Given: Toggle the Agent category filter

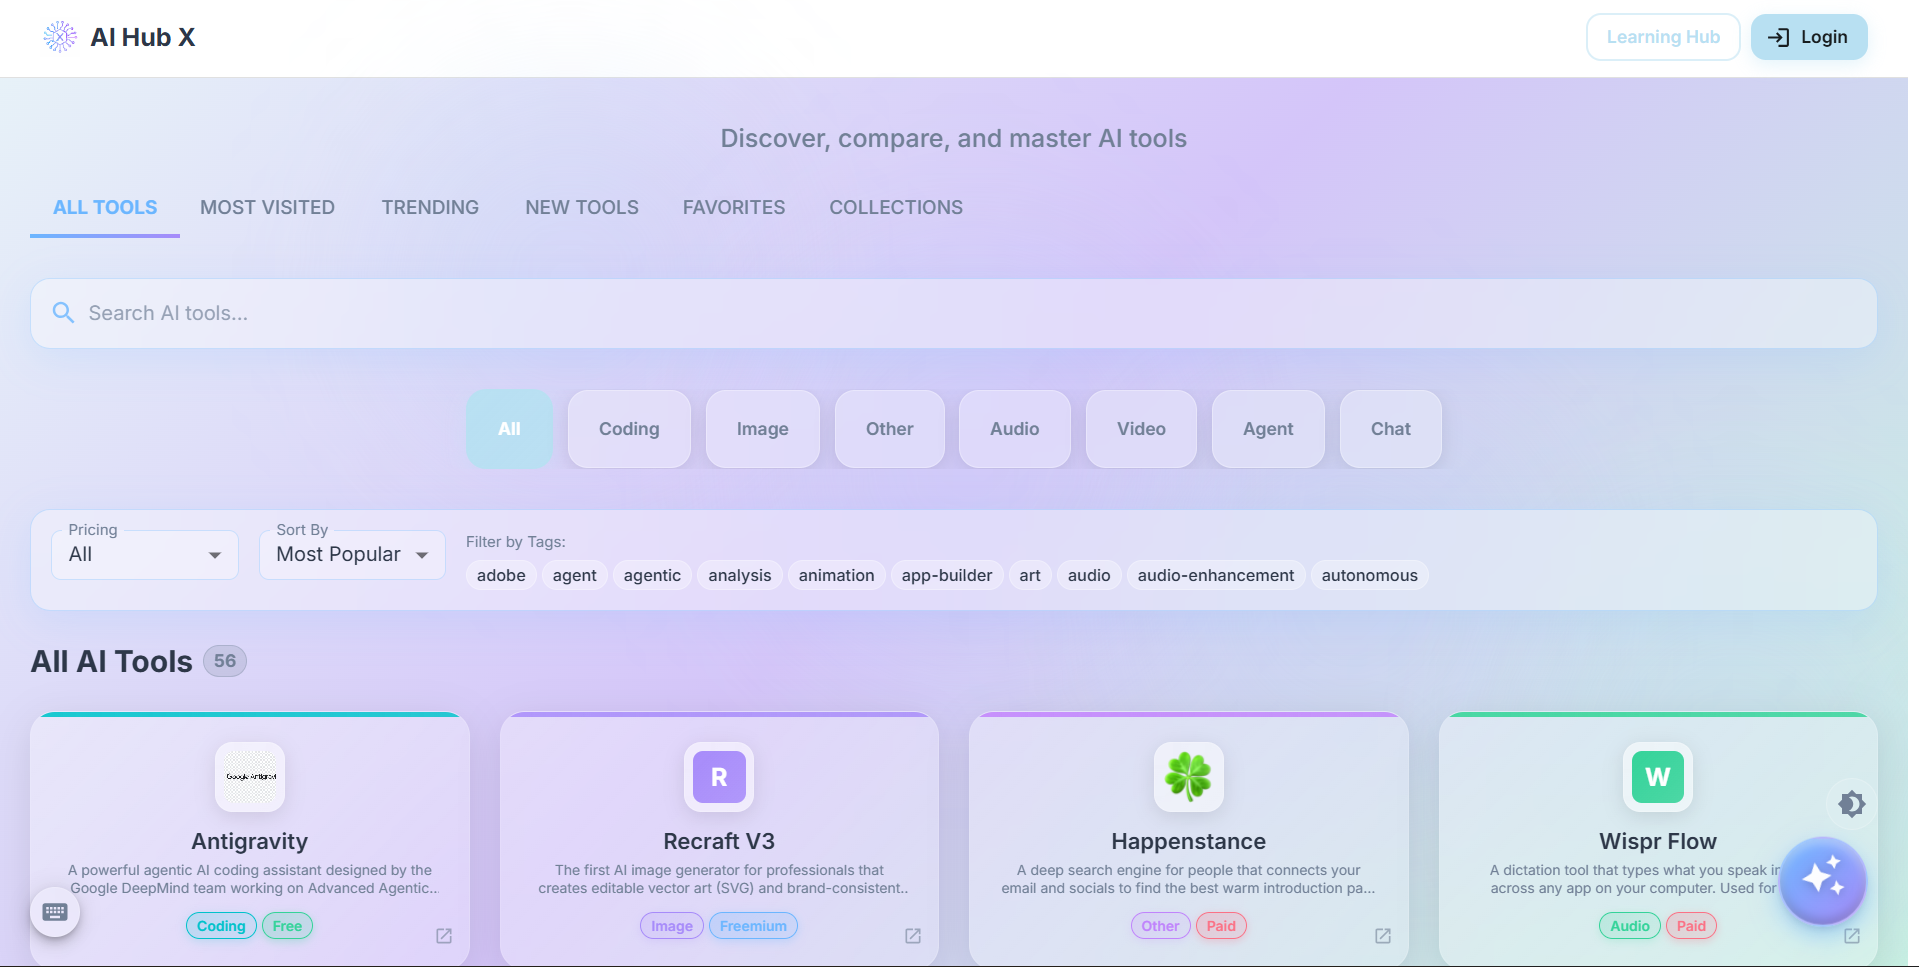Looking at the screenshot, I should (x=1267, y=429).
